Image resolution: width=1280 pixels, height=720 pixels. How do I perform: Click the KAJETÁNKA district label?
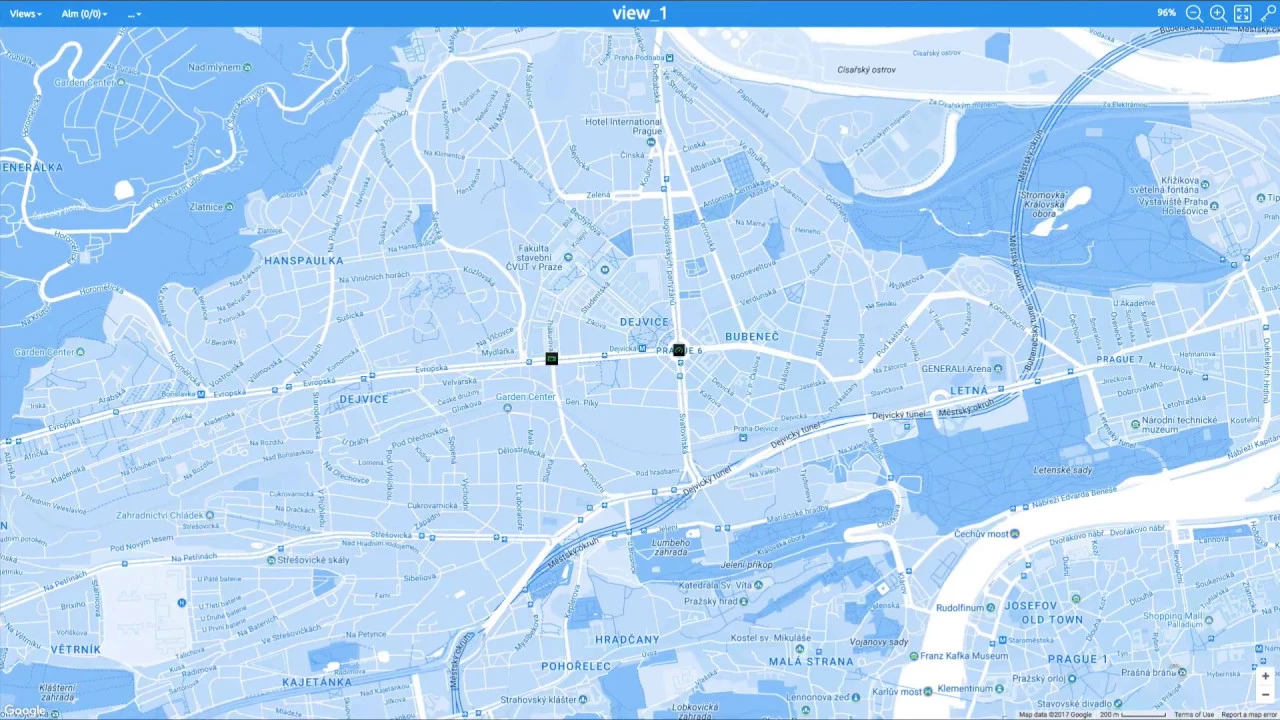317,681
